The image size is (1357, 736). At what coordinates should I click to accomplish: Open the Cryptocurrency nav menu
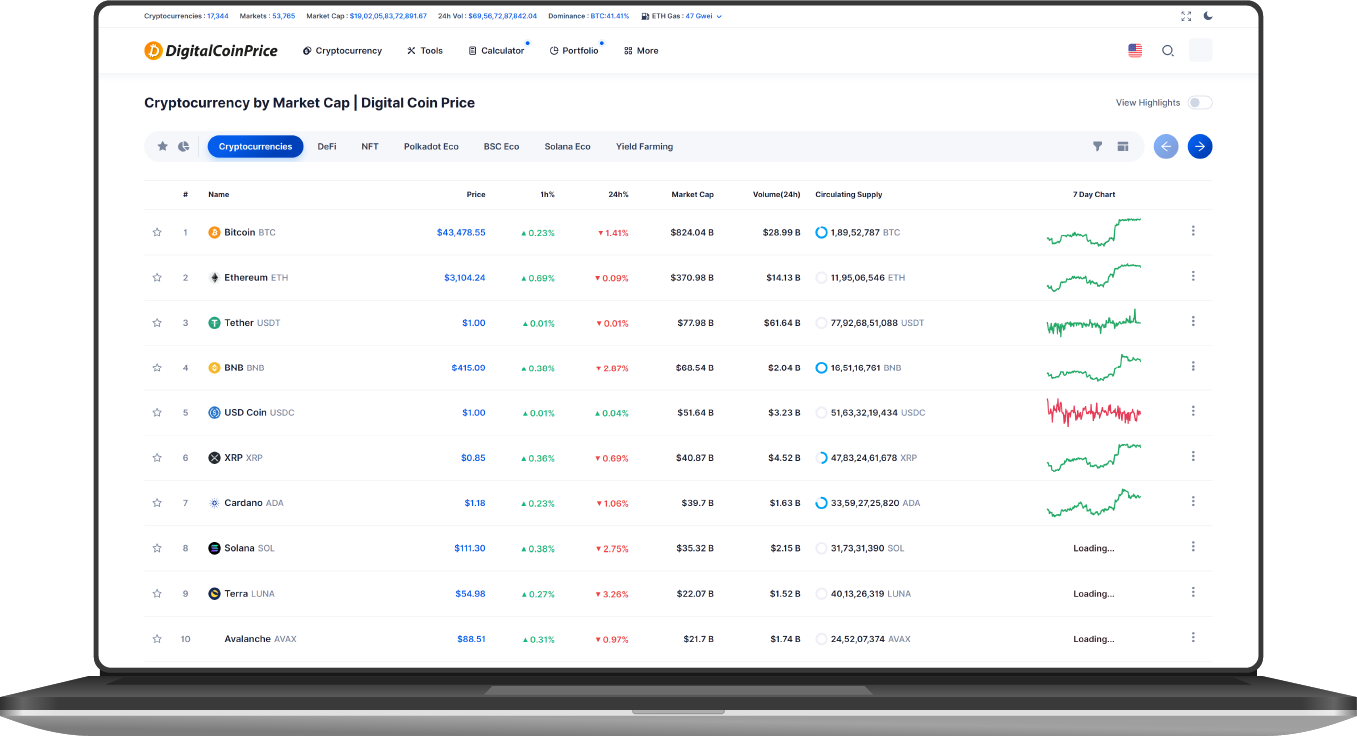tap(342, 51)
